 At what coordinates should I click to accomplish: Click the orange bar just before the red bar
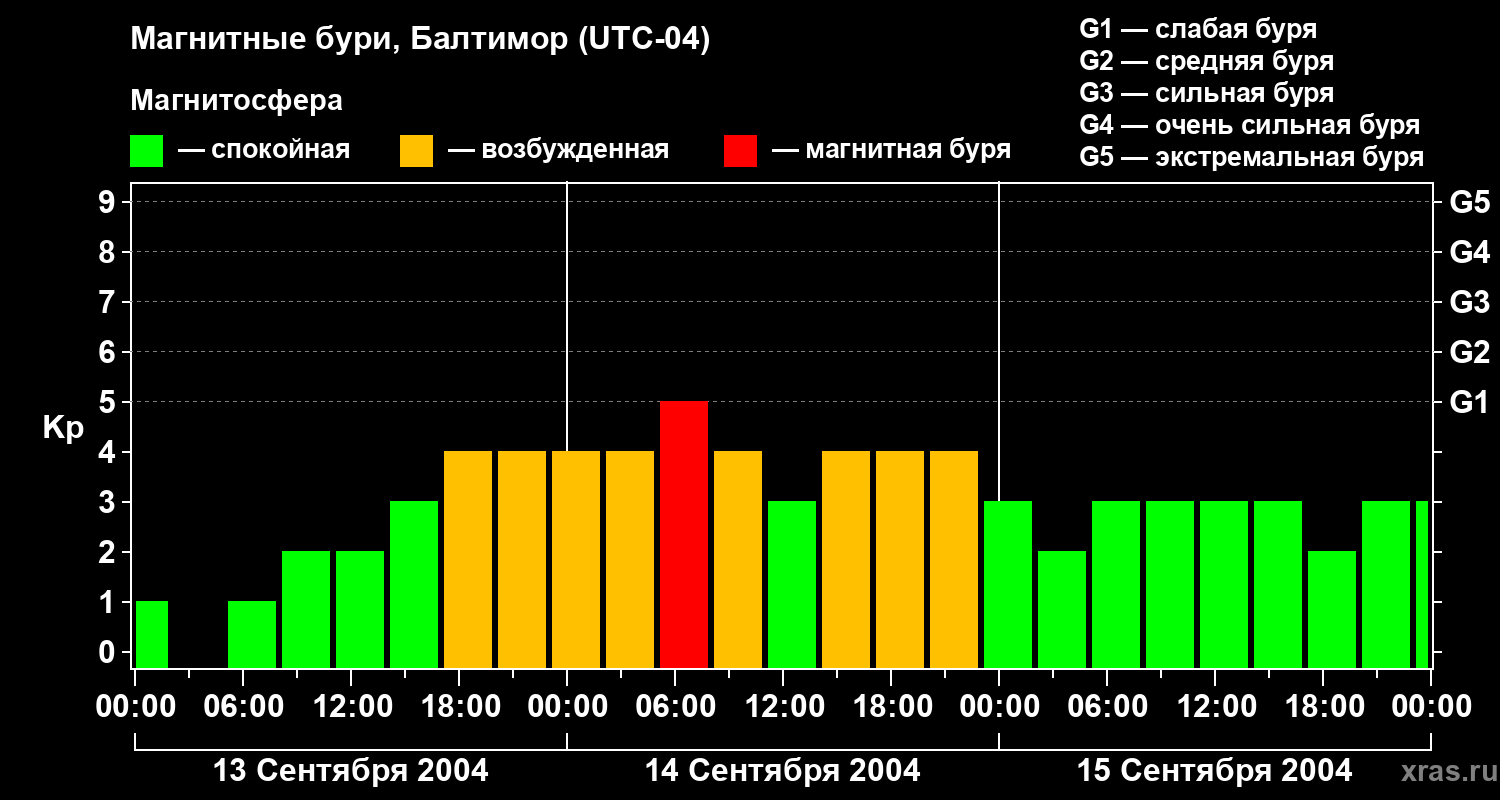pos(630,559)
